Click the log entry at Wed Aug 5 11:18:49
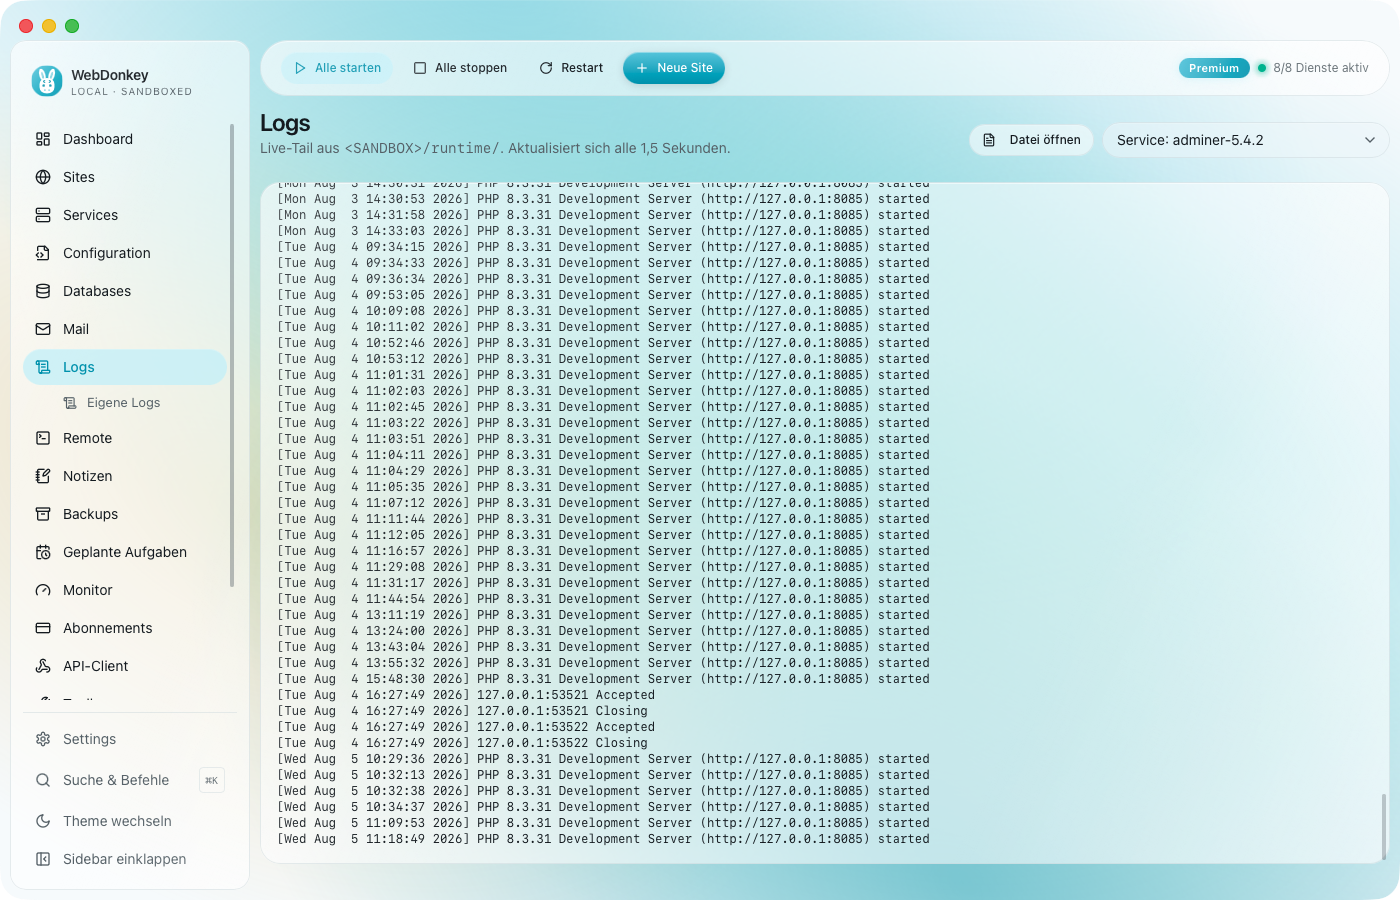This screenshot has width=1400, height=900. click(603, 839)
